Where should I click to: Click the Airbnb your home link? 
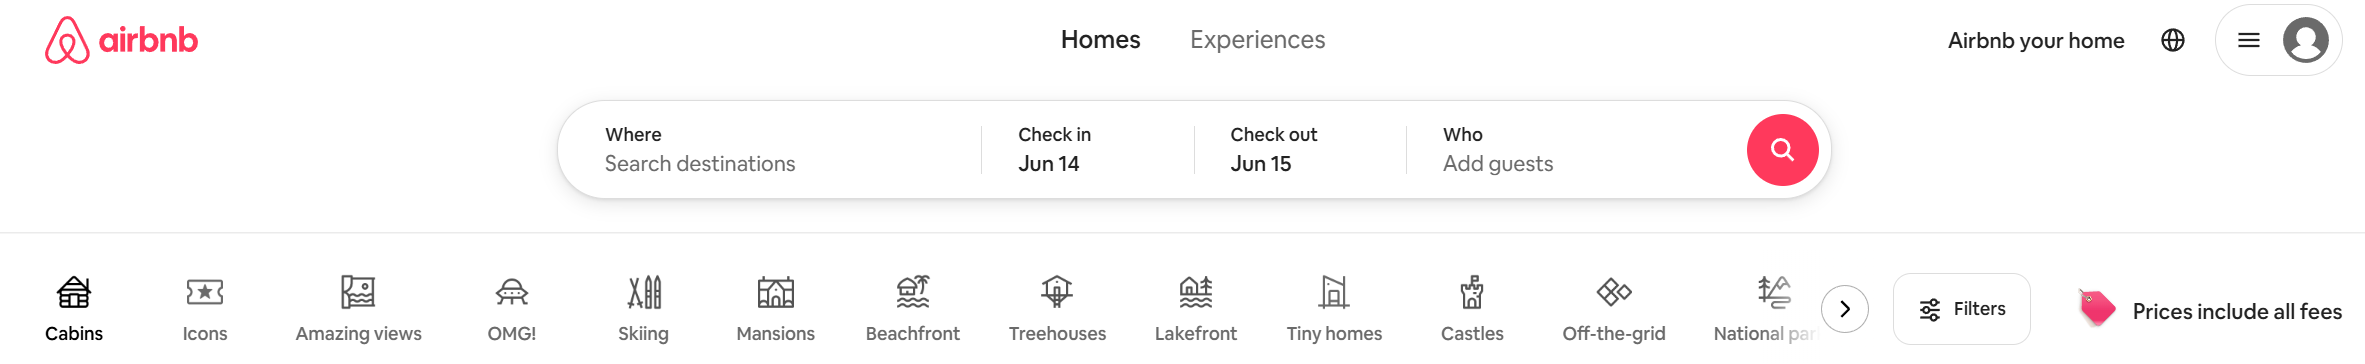pyautogui.click(x=2036, y=41)
